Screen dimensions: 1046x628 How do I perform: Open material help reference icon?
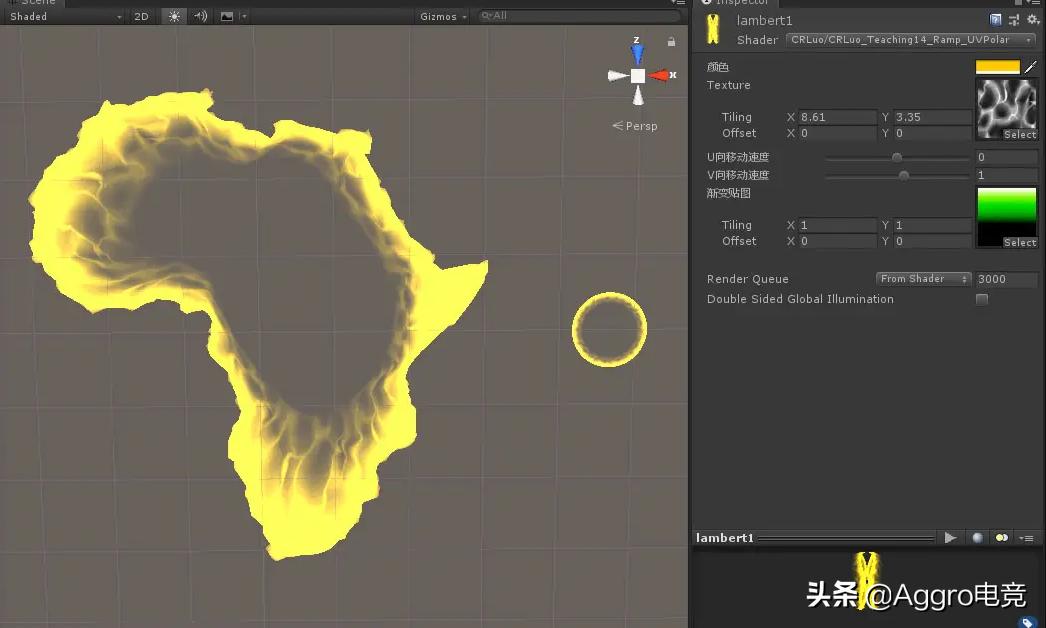click(995, 20)
